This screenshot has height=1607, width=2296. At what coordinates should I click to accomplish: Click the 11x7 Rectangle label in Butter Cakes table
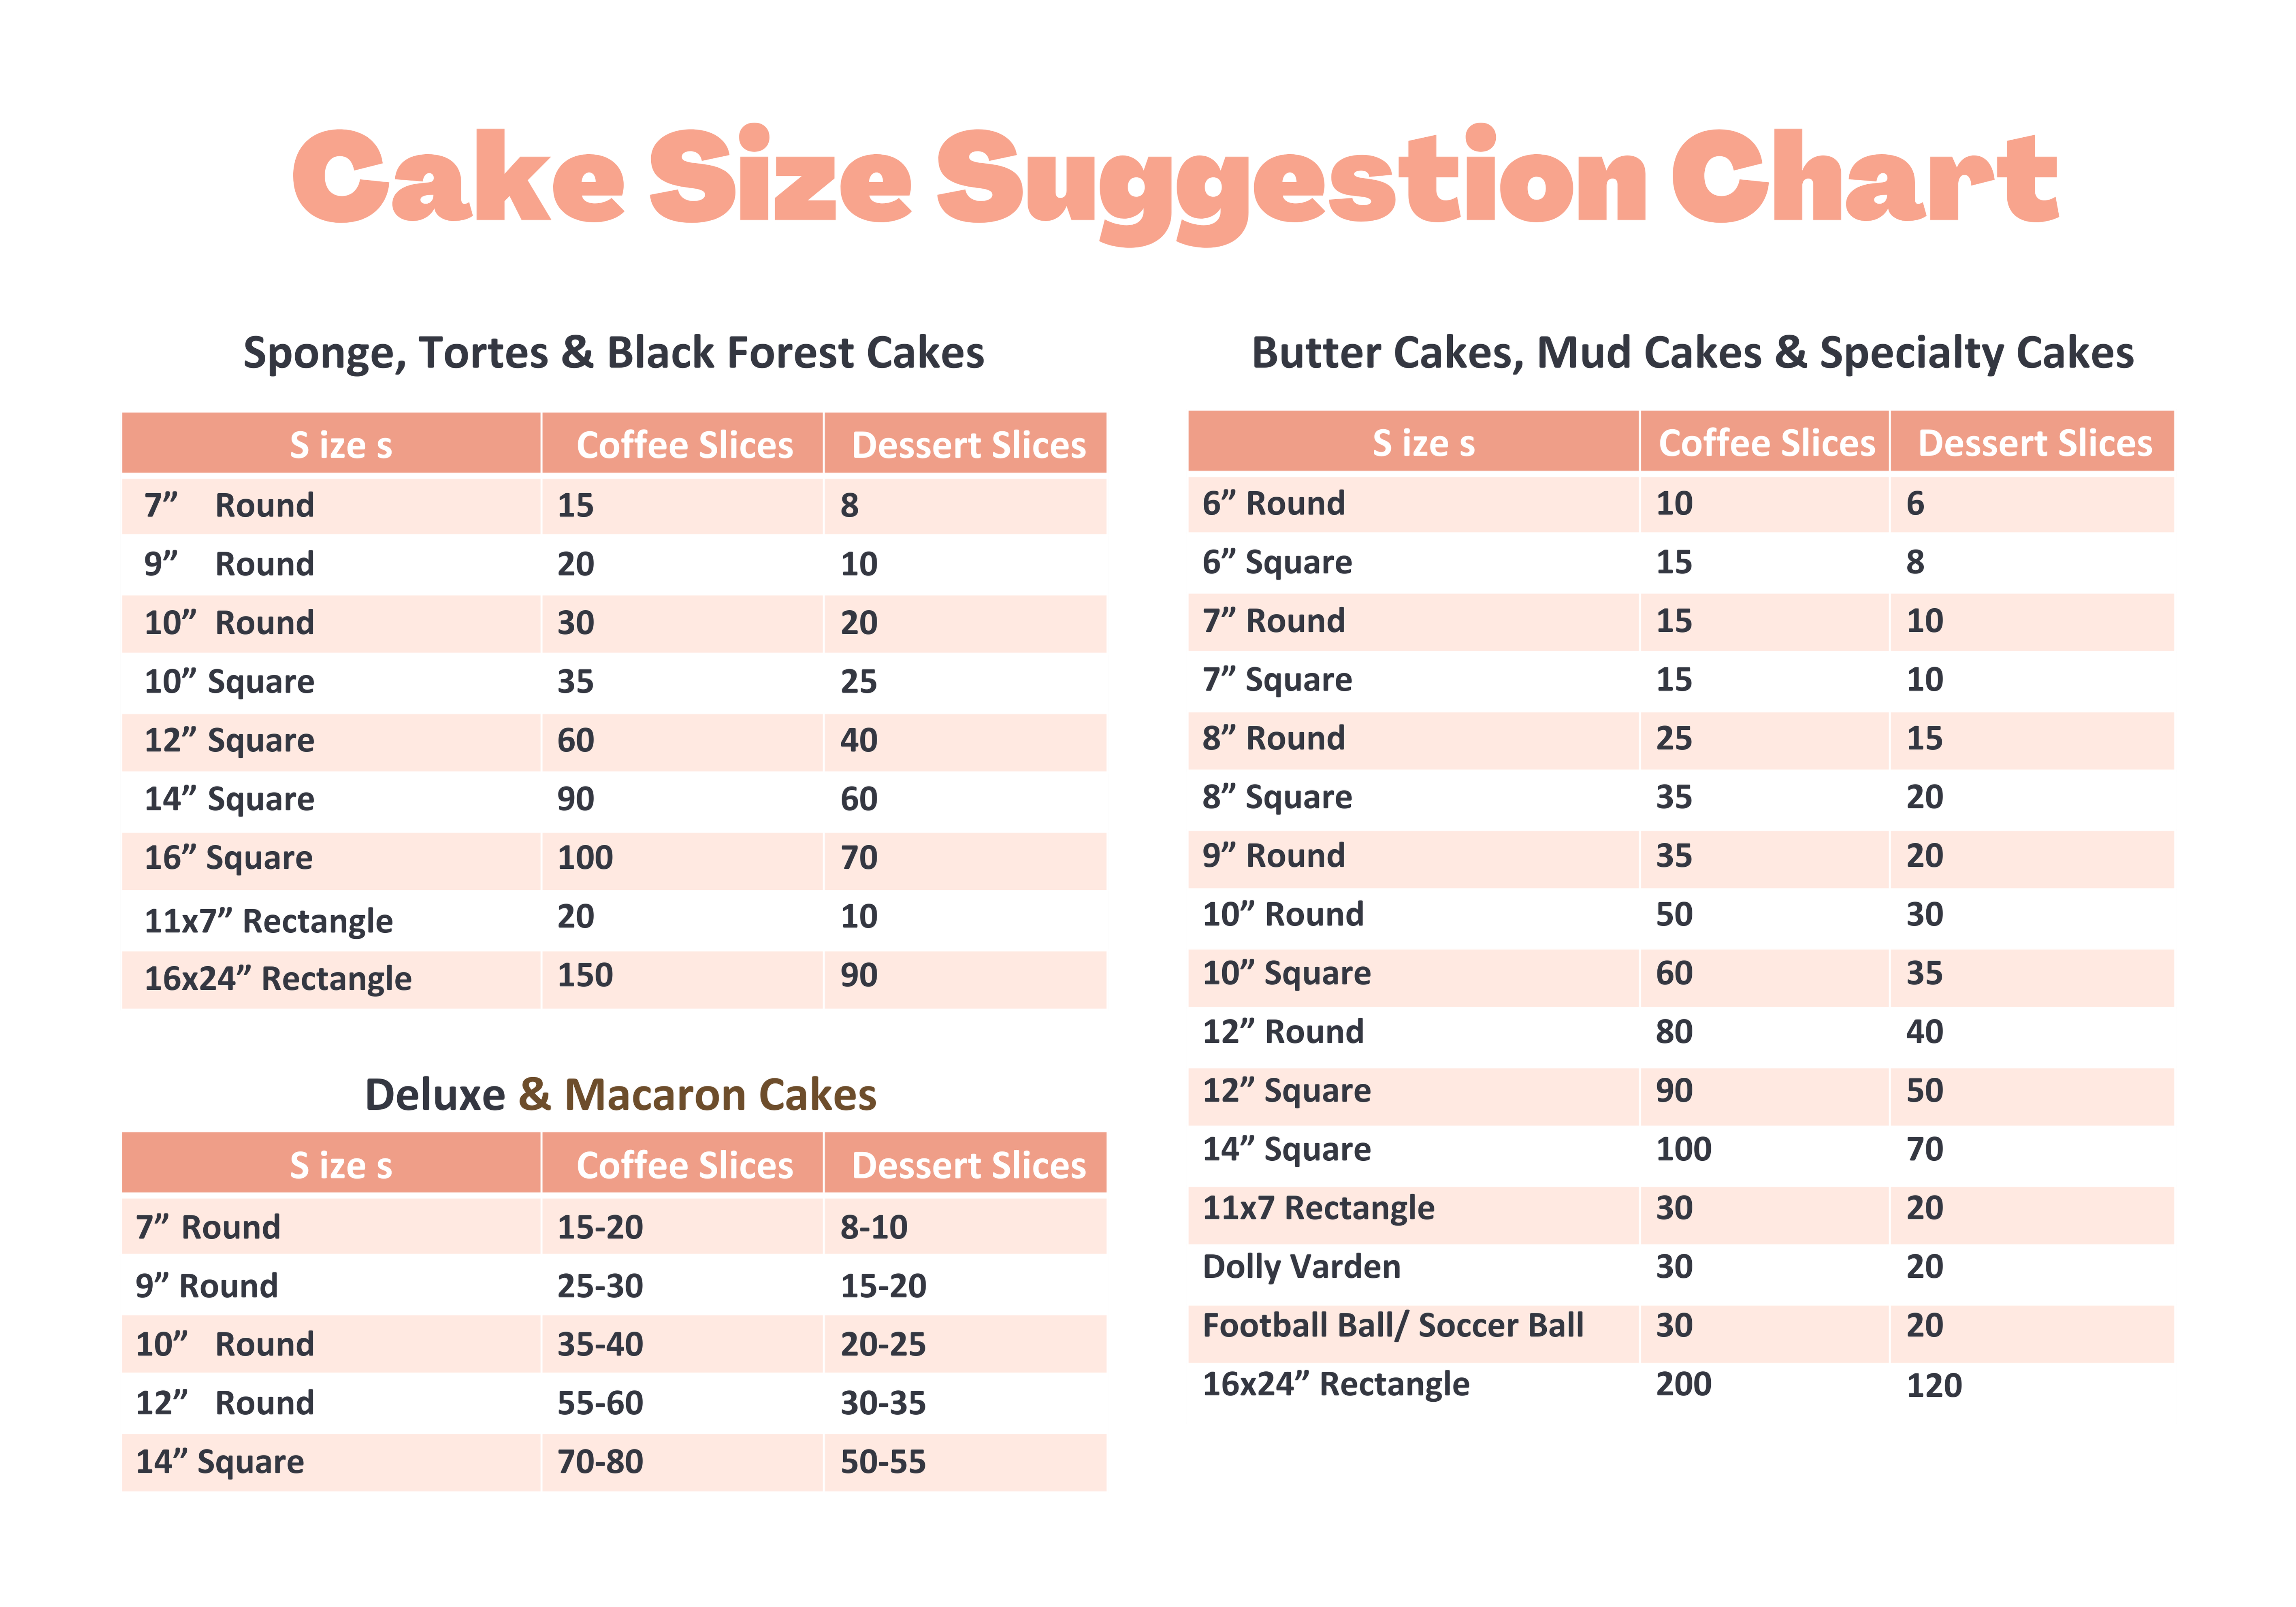(1318, 1208)
